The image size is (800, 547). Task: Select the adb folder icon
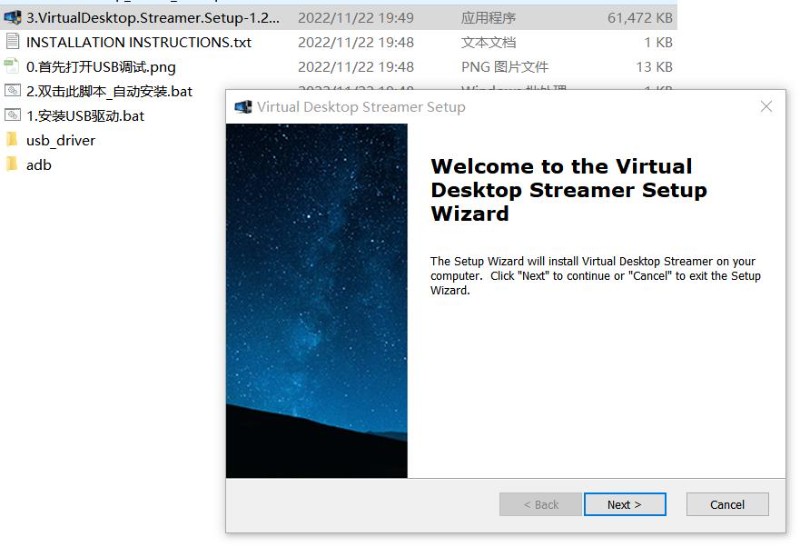11,164
